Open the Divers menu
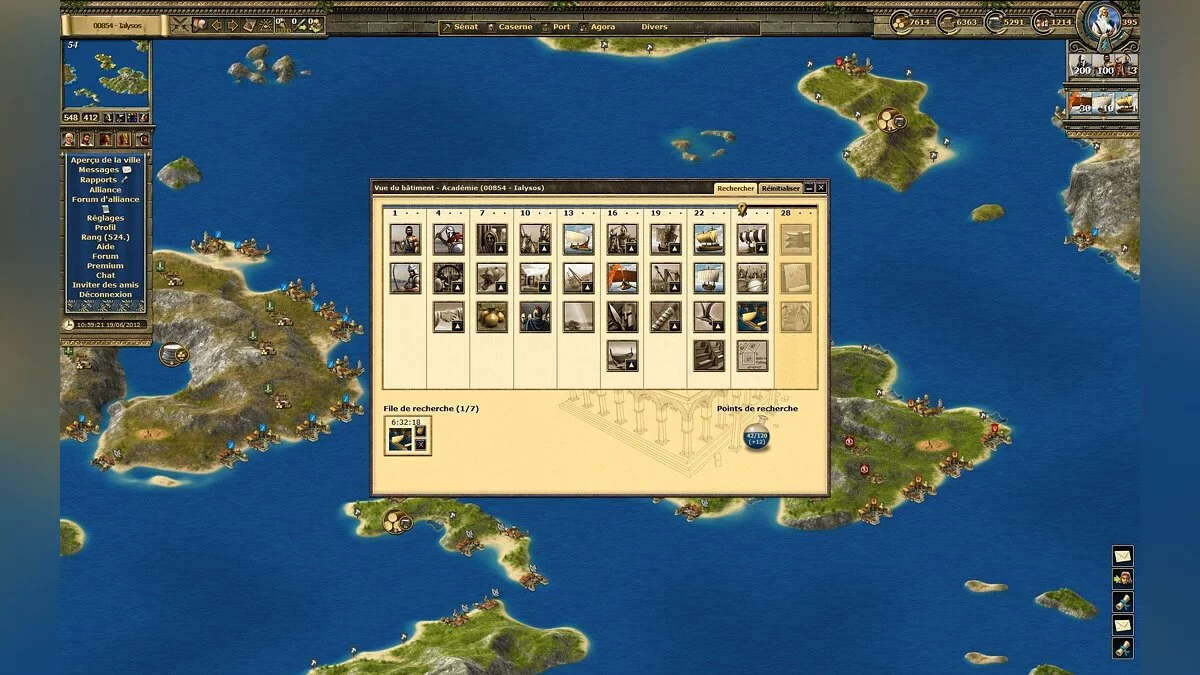The width and height of the screenshot is (1200, 675). coord(654,27)
